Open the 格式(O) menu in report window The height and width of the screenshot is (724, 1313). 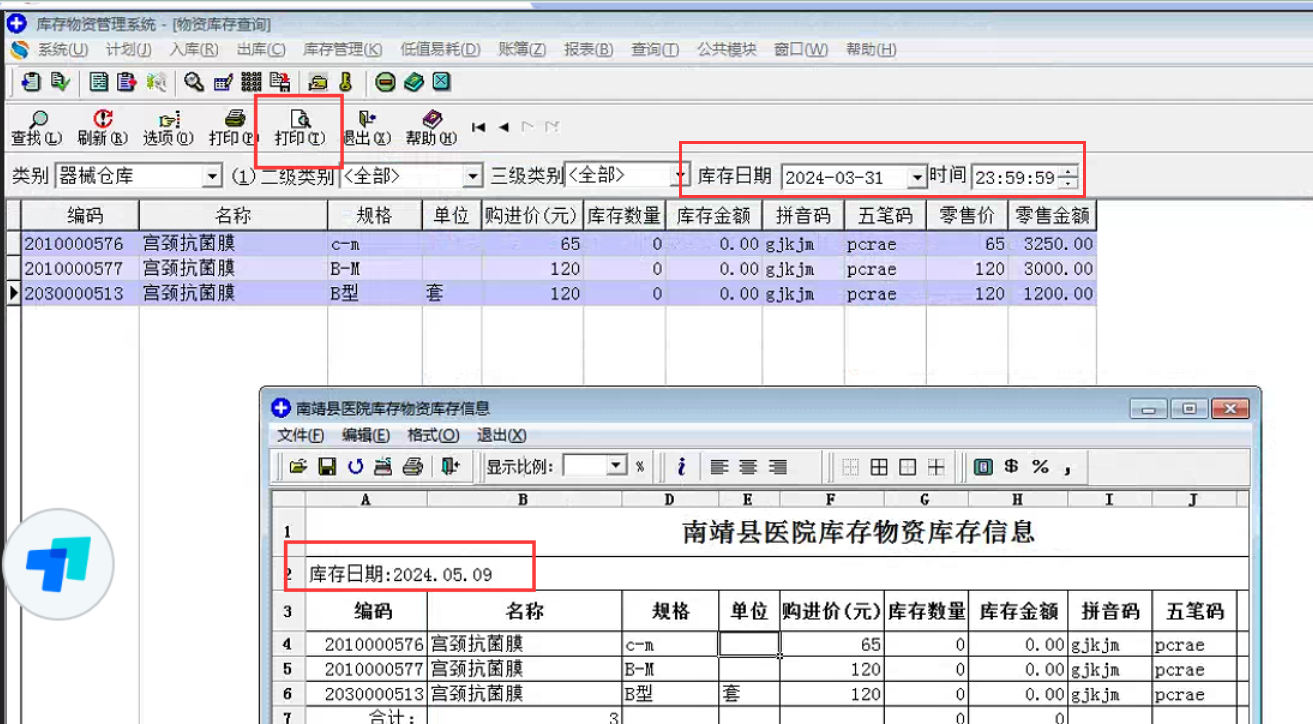(x=433, y=435)
